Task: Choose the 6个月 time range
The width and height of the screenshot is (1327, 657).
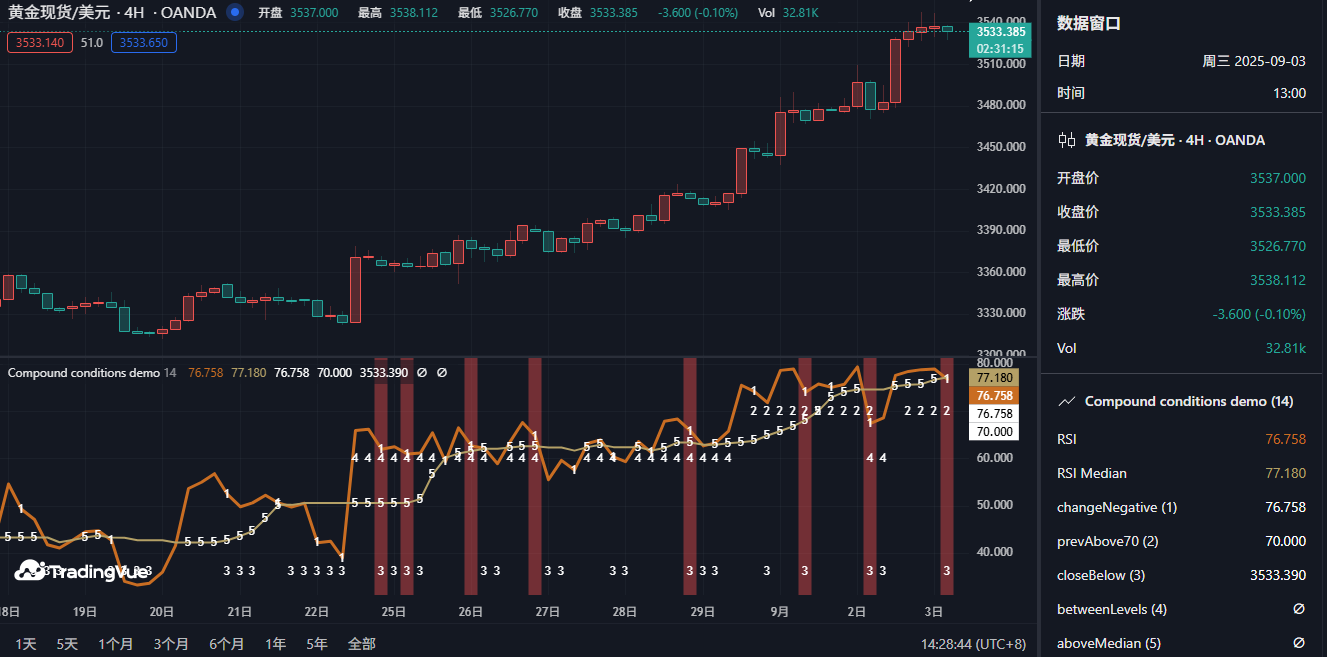Action: [x=226, y=644]
